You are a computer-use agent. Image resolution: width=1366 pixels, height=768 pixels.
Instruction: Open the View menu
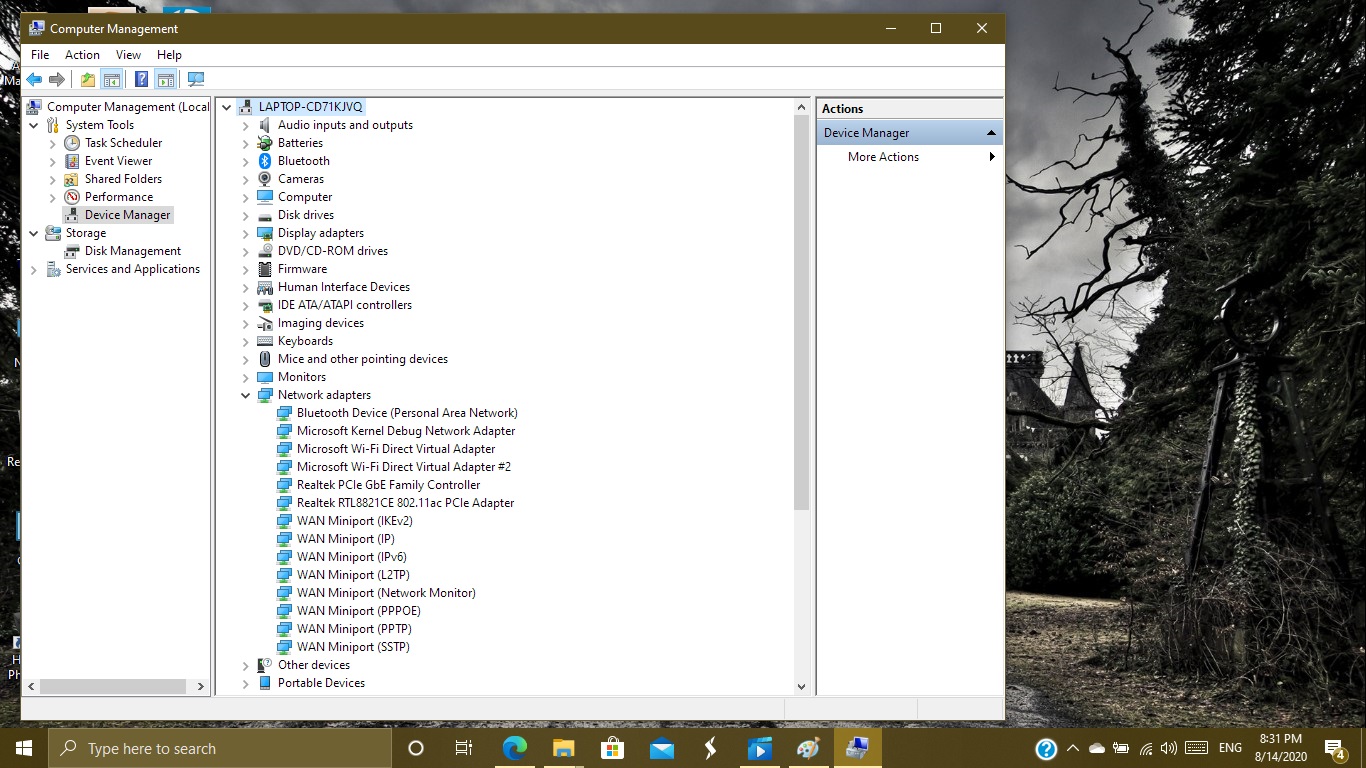coord(128,55)
